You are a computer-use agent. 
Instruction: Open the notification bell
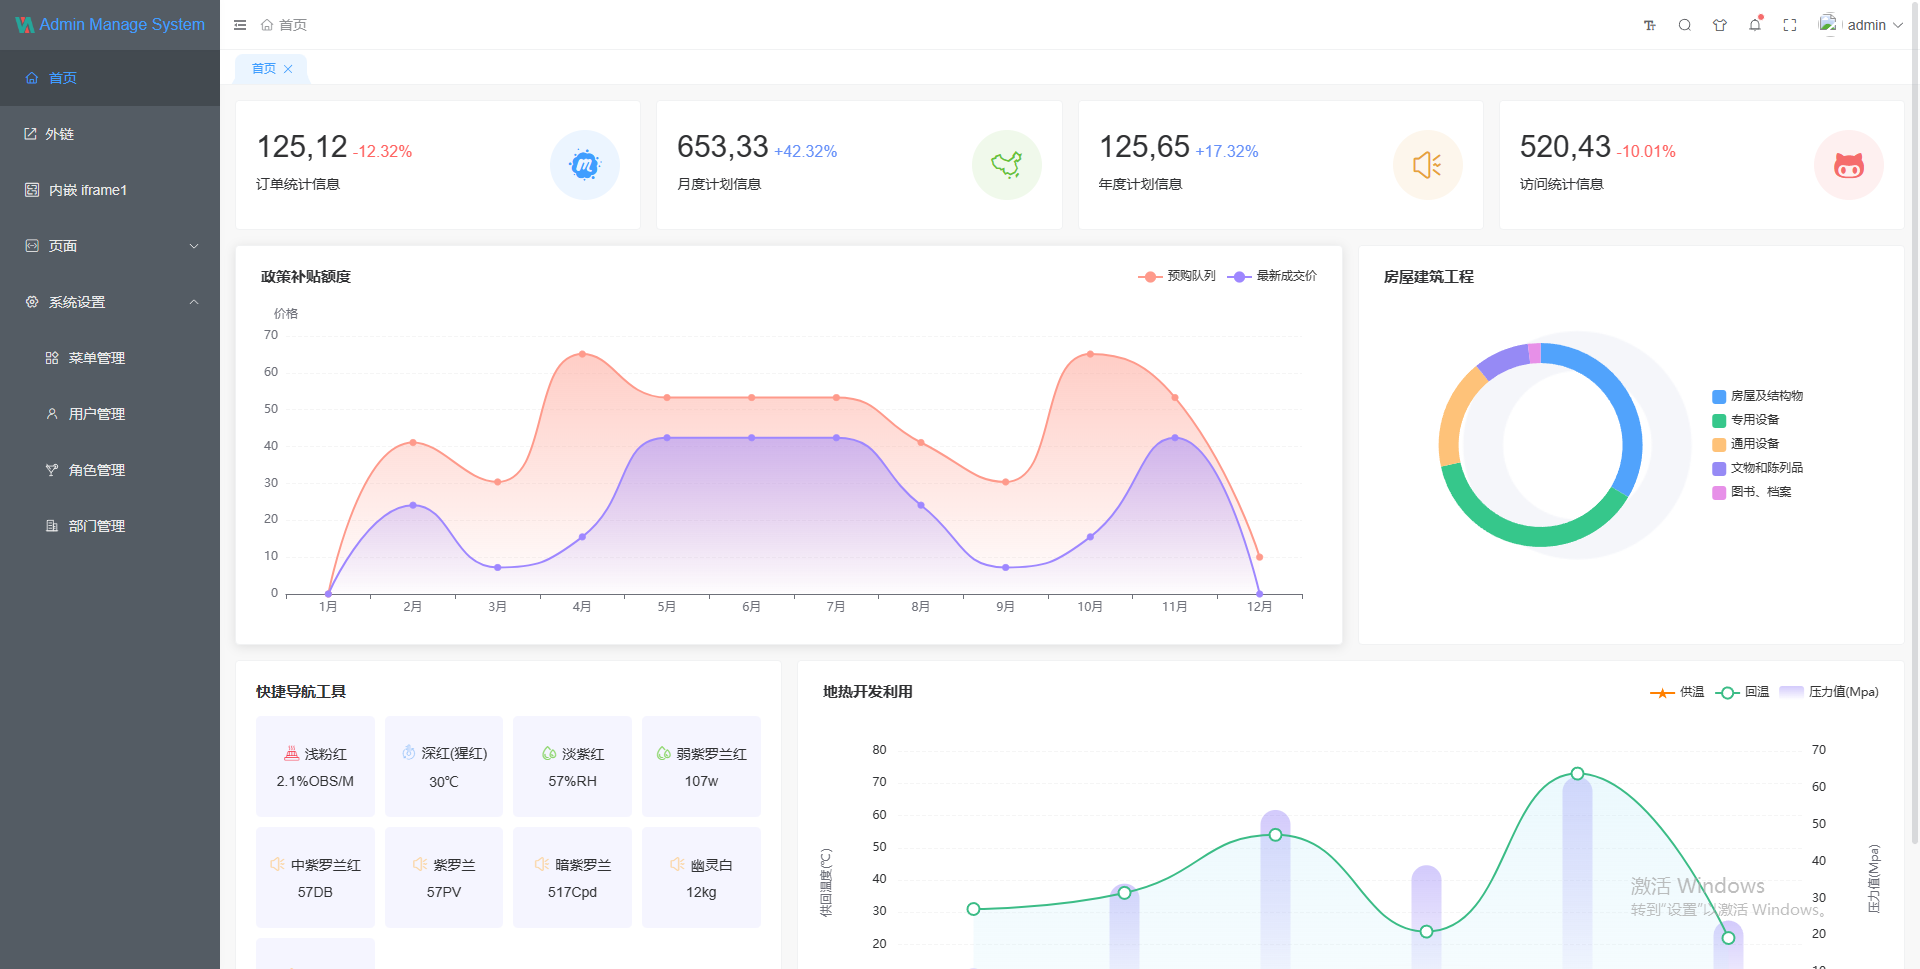coord(1755,25)
